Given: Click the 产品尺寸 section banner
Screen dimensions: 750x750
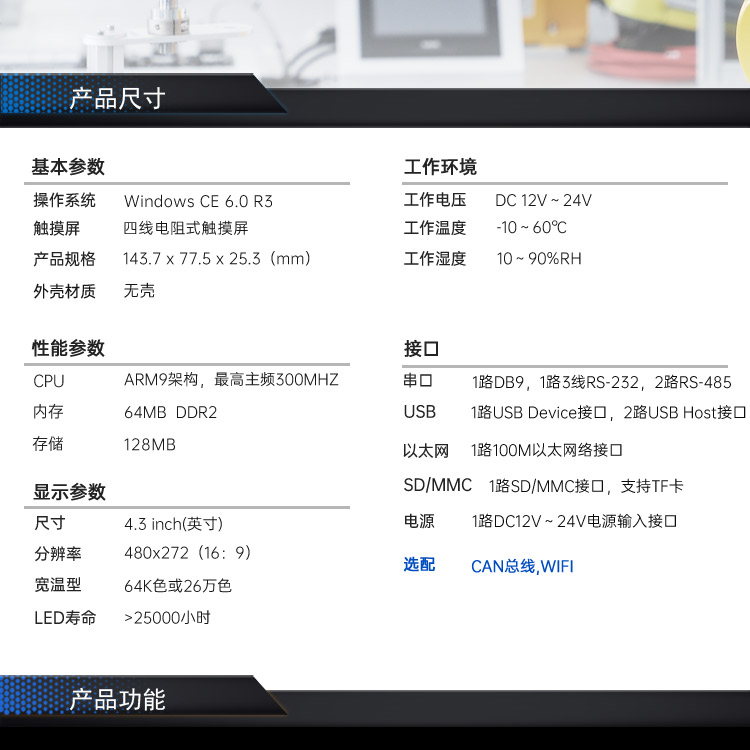Looking at the screenshot, I should tap(117, 99).
